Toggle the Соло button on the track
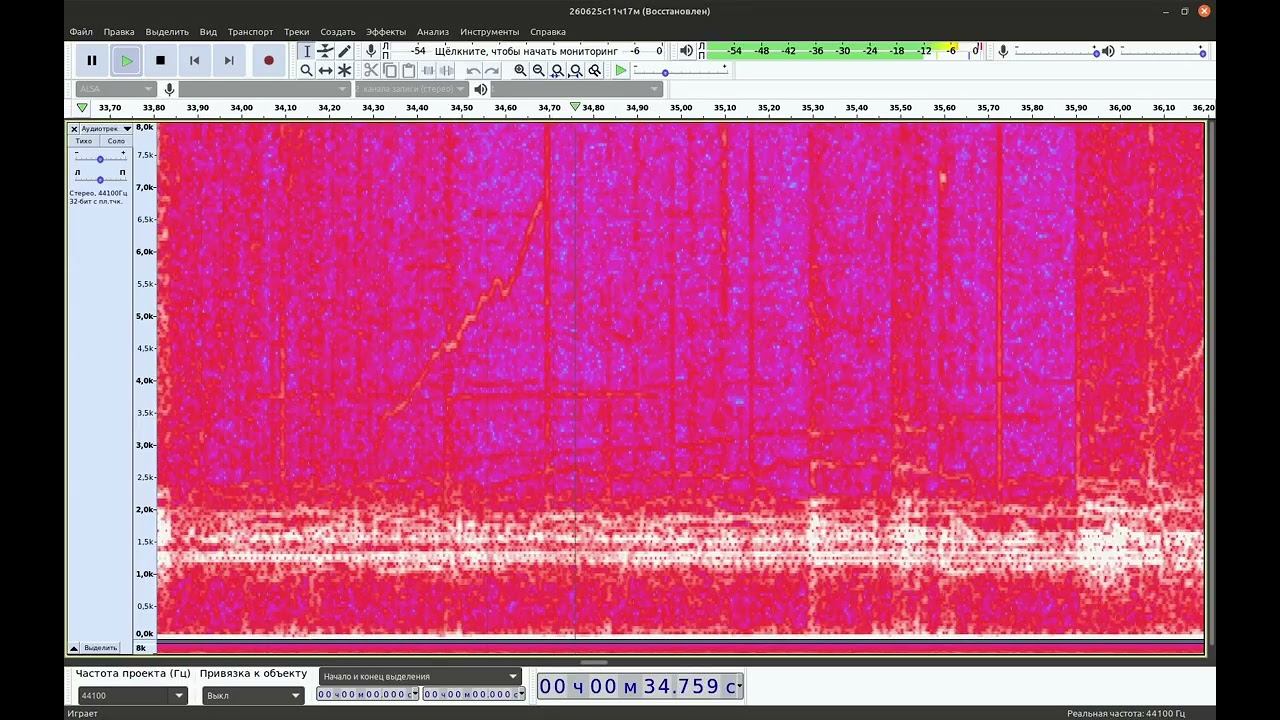 pyautogui.click(x=116, y=141)
